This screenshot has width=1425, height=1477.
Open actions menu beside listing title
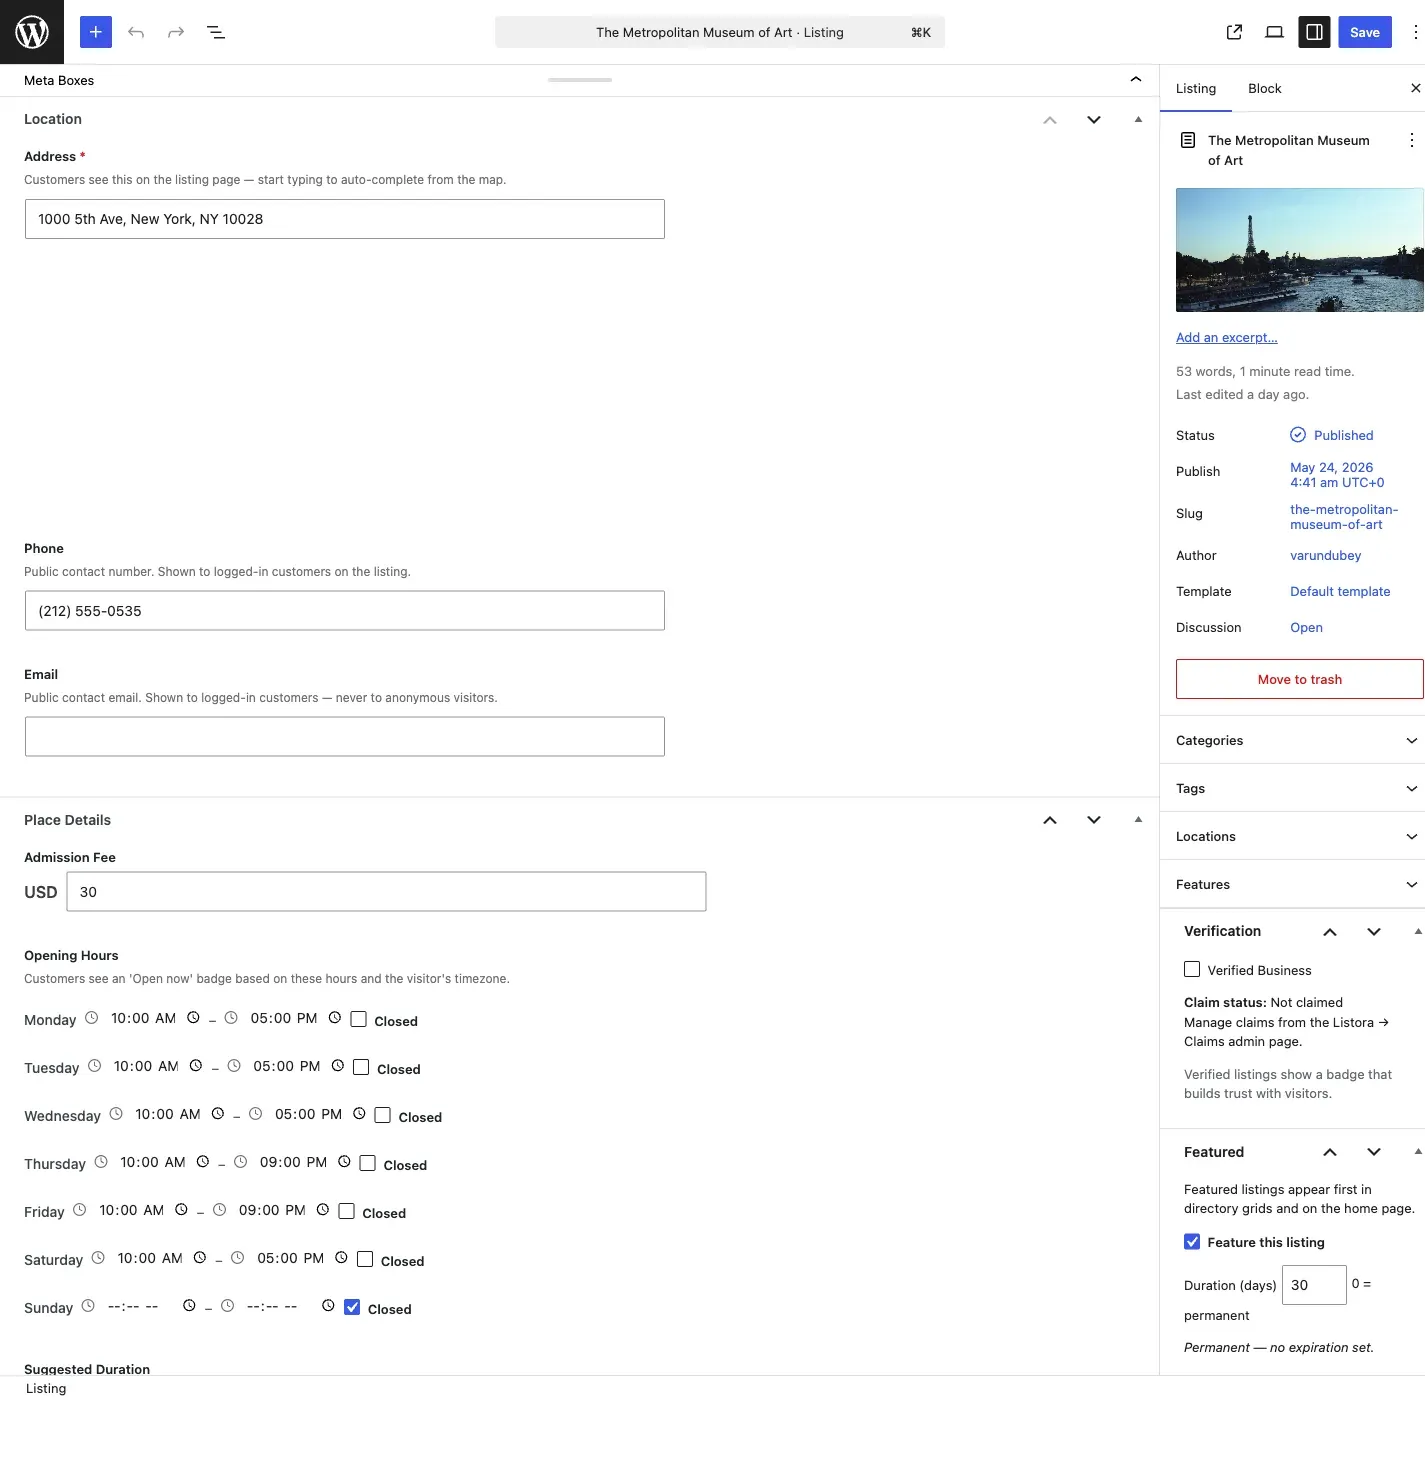tap(1411, 140)
